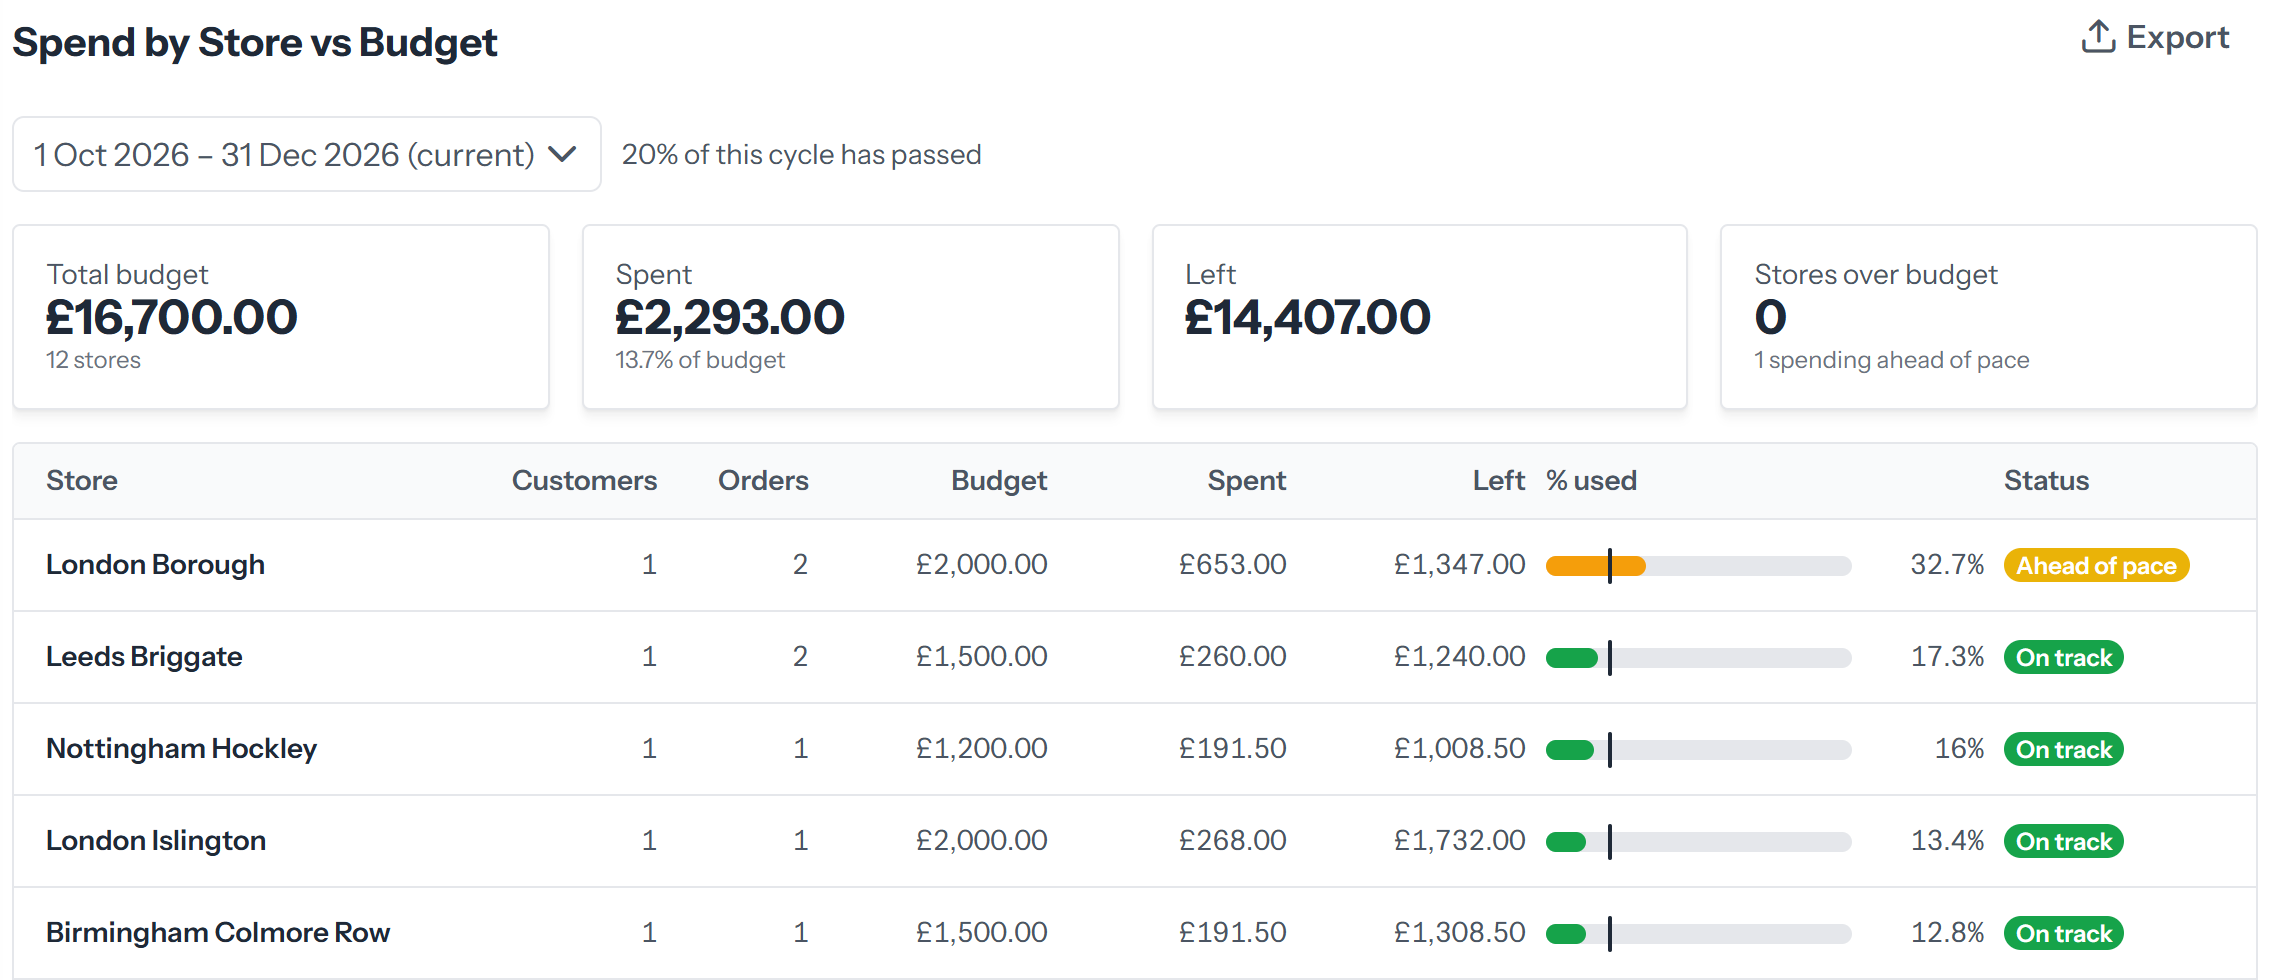Click the Export button label
Image resolution: width=2270 pixels, height=980 pixels.
click(x=2178, y=37)
